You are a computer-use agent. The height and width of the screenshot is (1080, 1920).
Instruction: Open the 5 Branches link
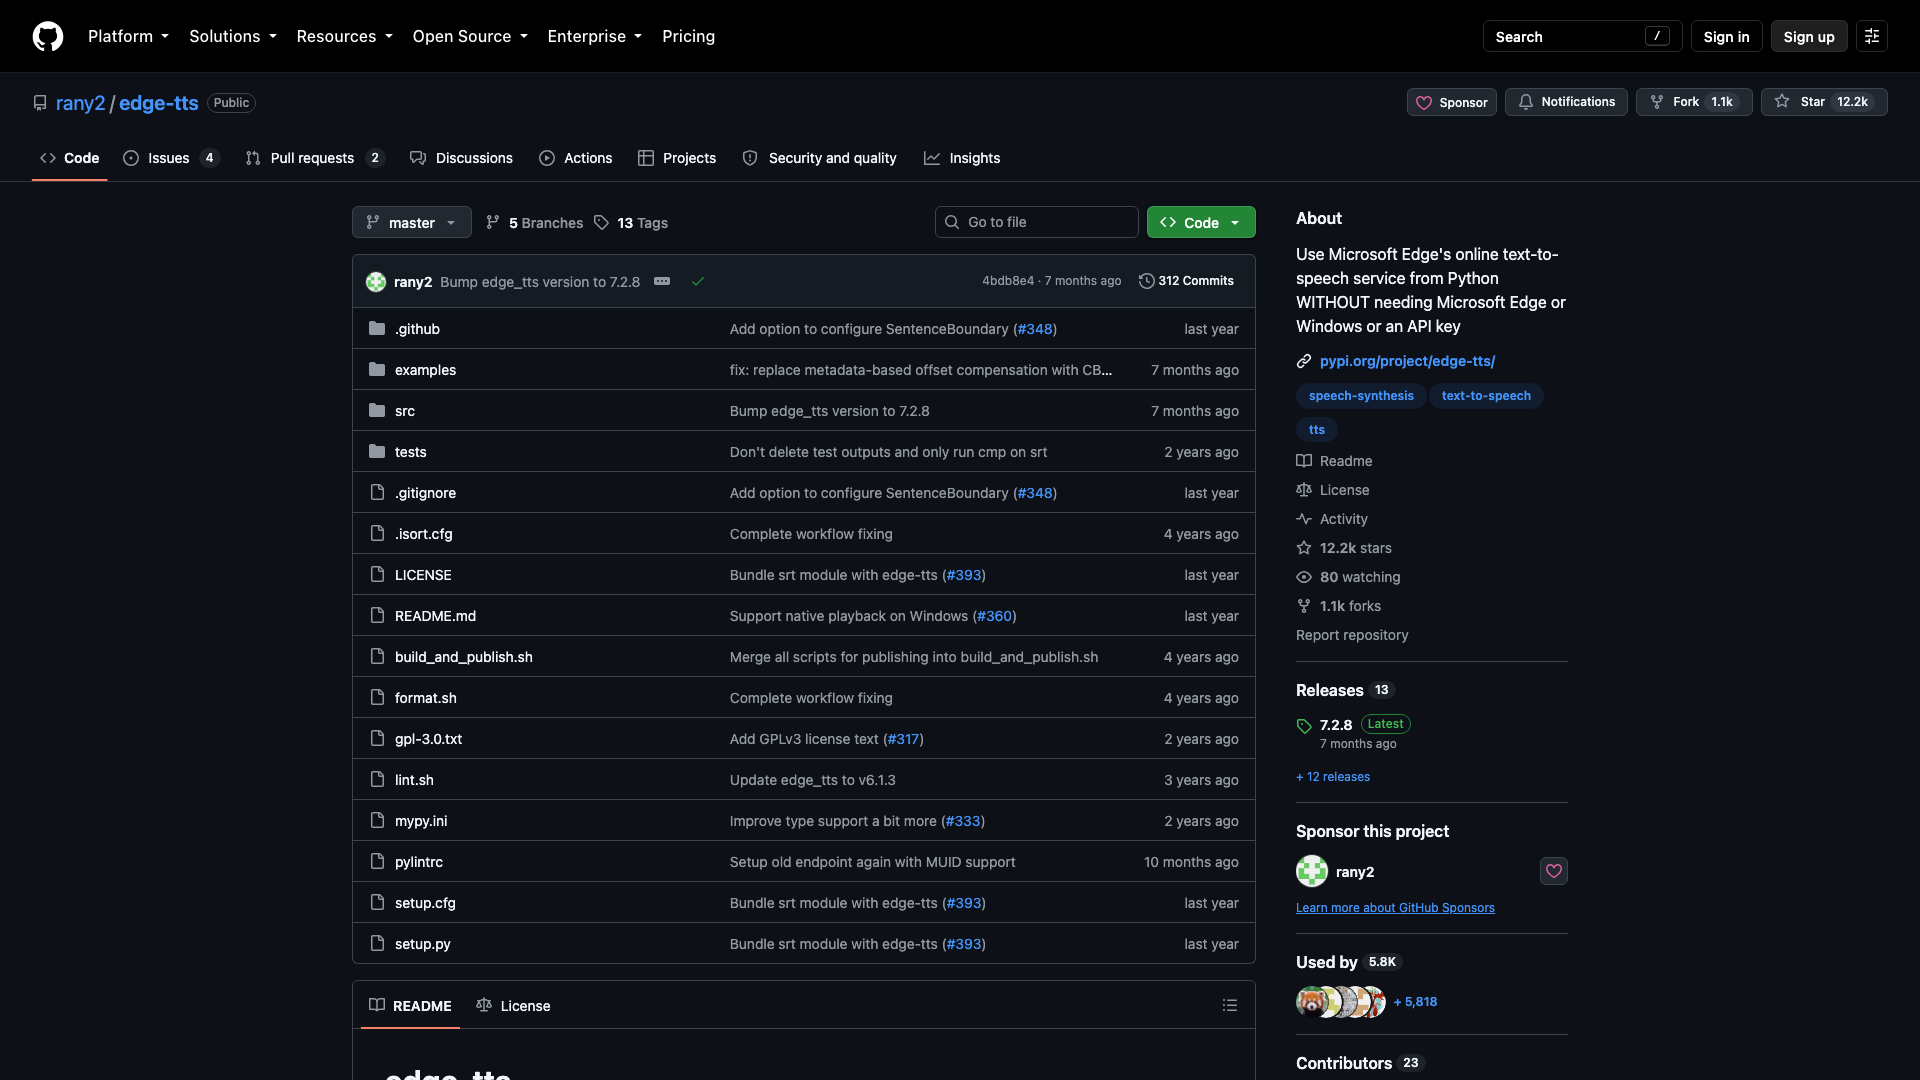(x=535, y=222)
